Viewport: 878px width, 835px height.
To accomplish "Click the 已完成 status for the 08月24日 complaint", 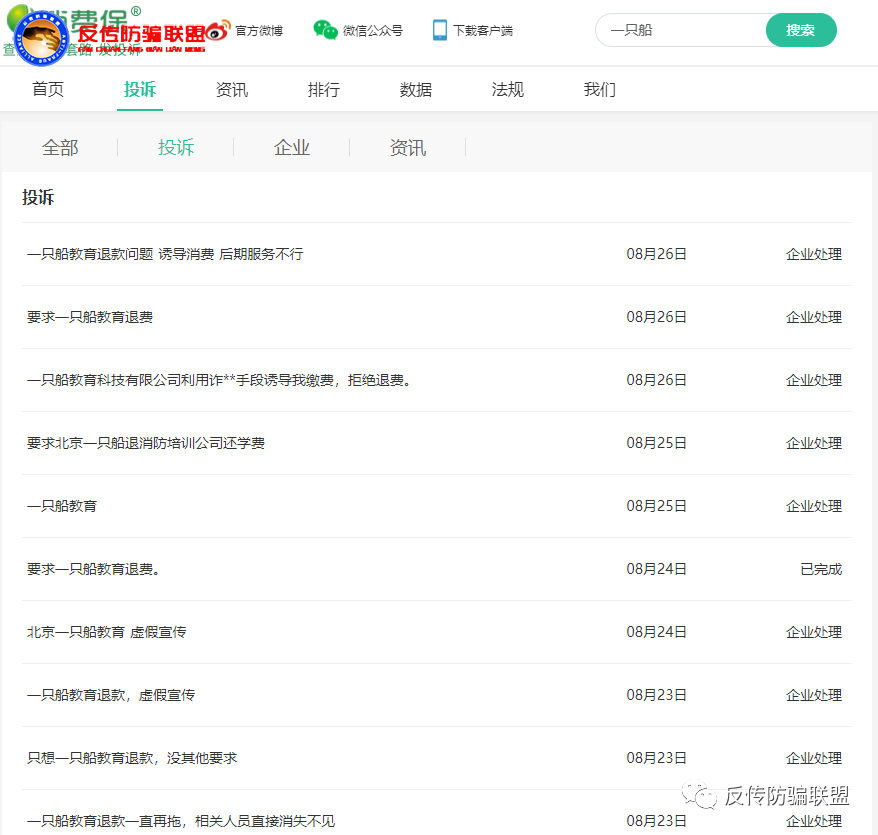I will pyautogui.click(x=820, y=568).
